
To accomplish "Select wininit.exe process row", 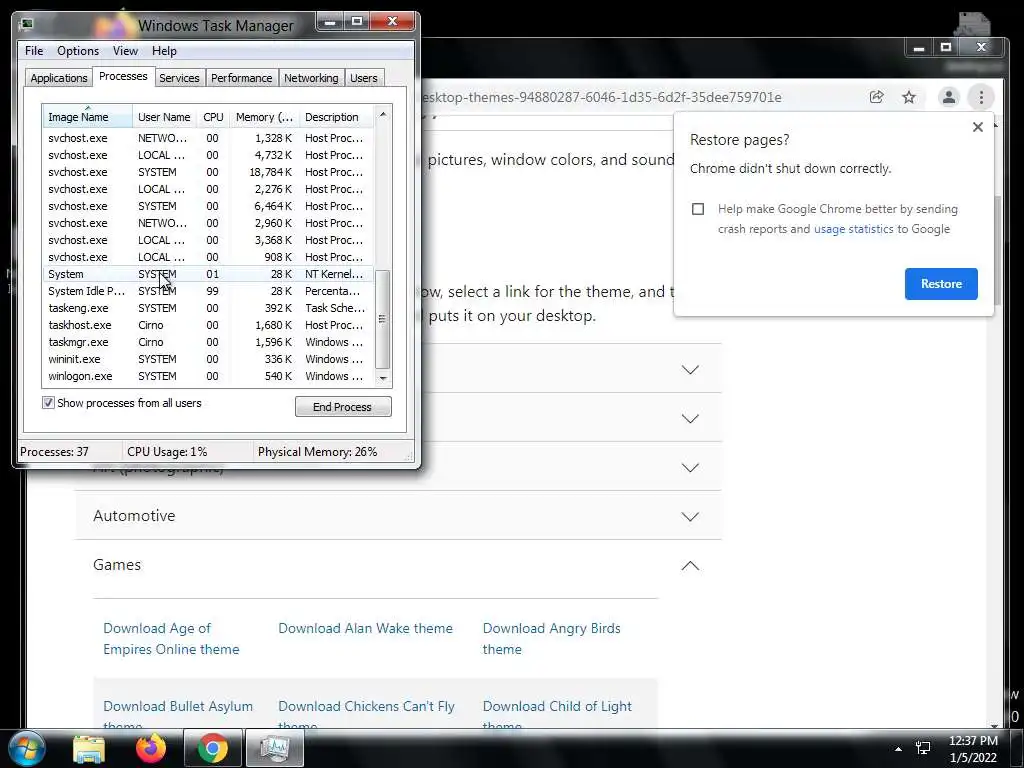I will tap(208, 359).
